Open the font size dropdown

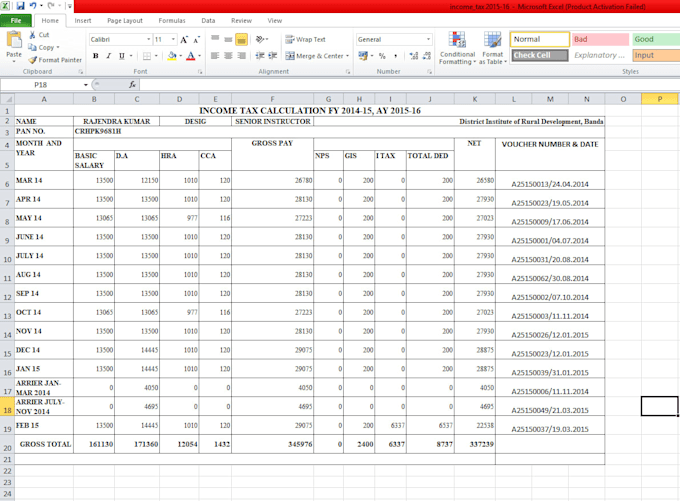[x=173, y=39]
